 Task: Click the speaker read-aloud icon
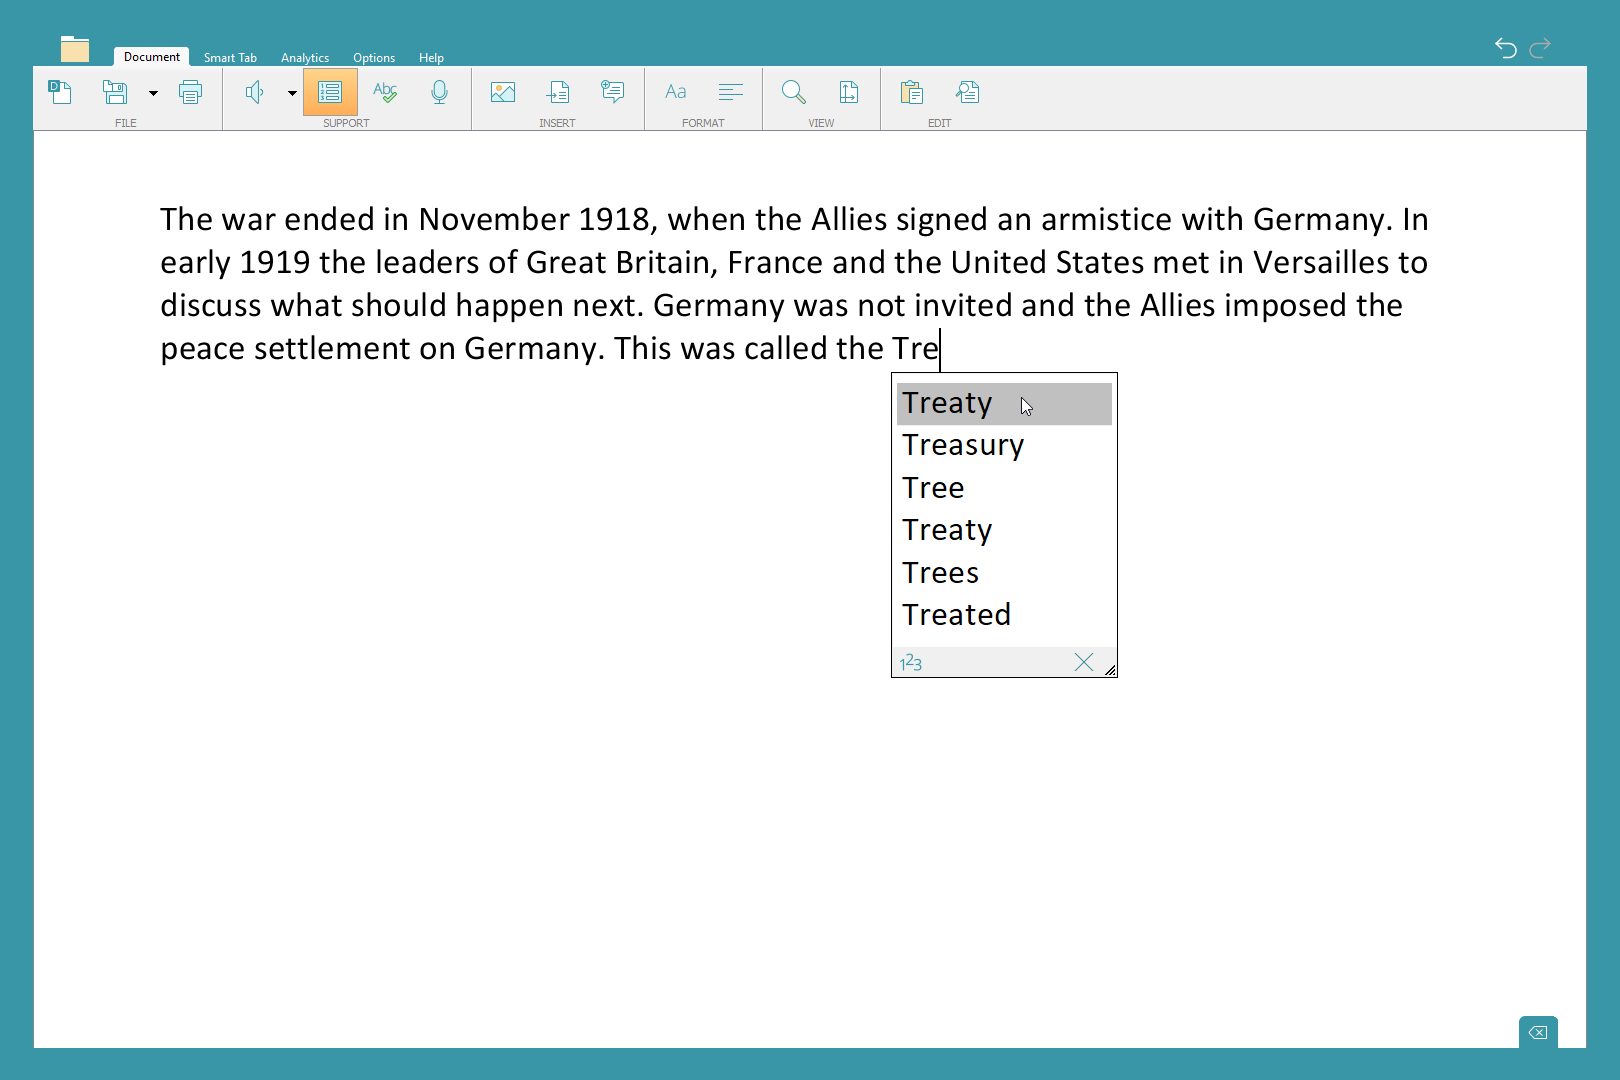[x=255, y=93]
